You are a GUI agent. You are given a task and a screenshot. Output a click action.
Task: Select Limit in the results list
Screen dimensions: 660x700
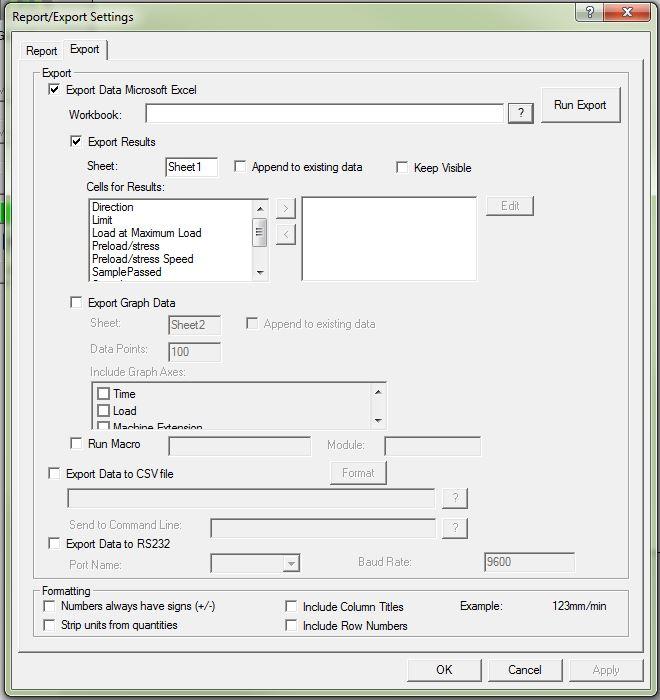pyautogui.click(x=171, y=220)
